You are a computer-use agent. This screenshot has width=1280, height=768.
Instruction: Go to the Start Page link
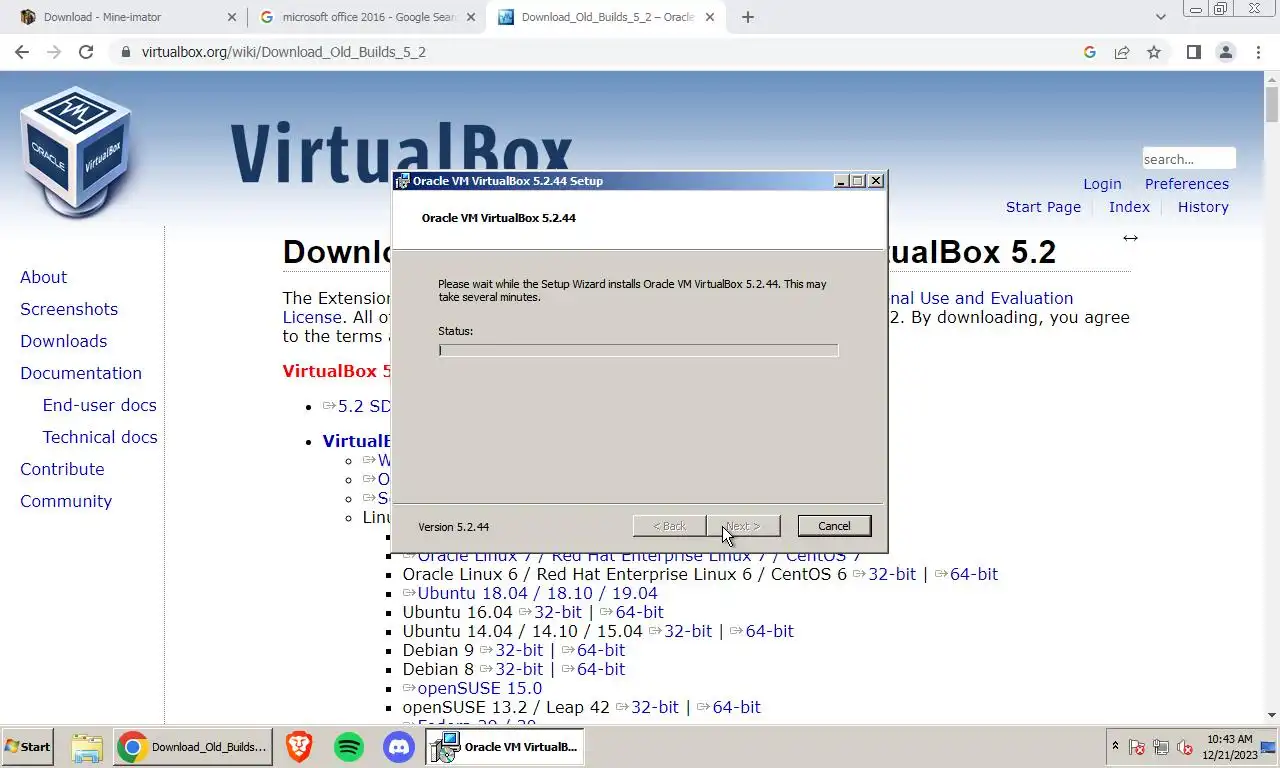click(x=1043, y=207)
